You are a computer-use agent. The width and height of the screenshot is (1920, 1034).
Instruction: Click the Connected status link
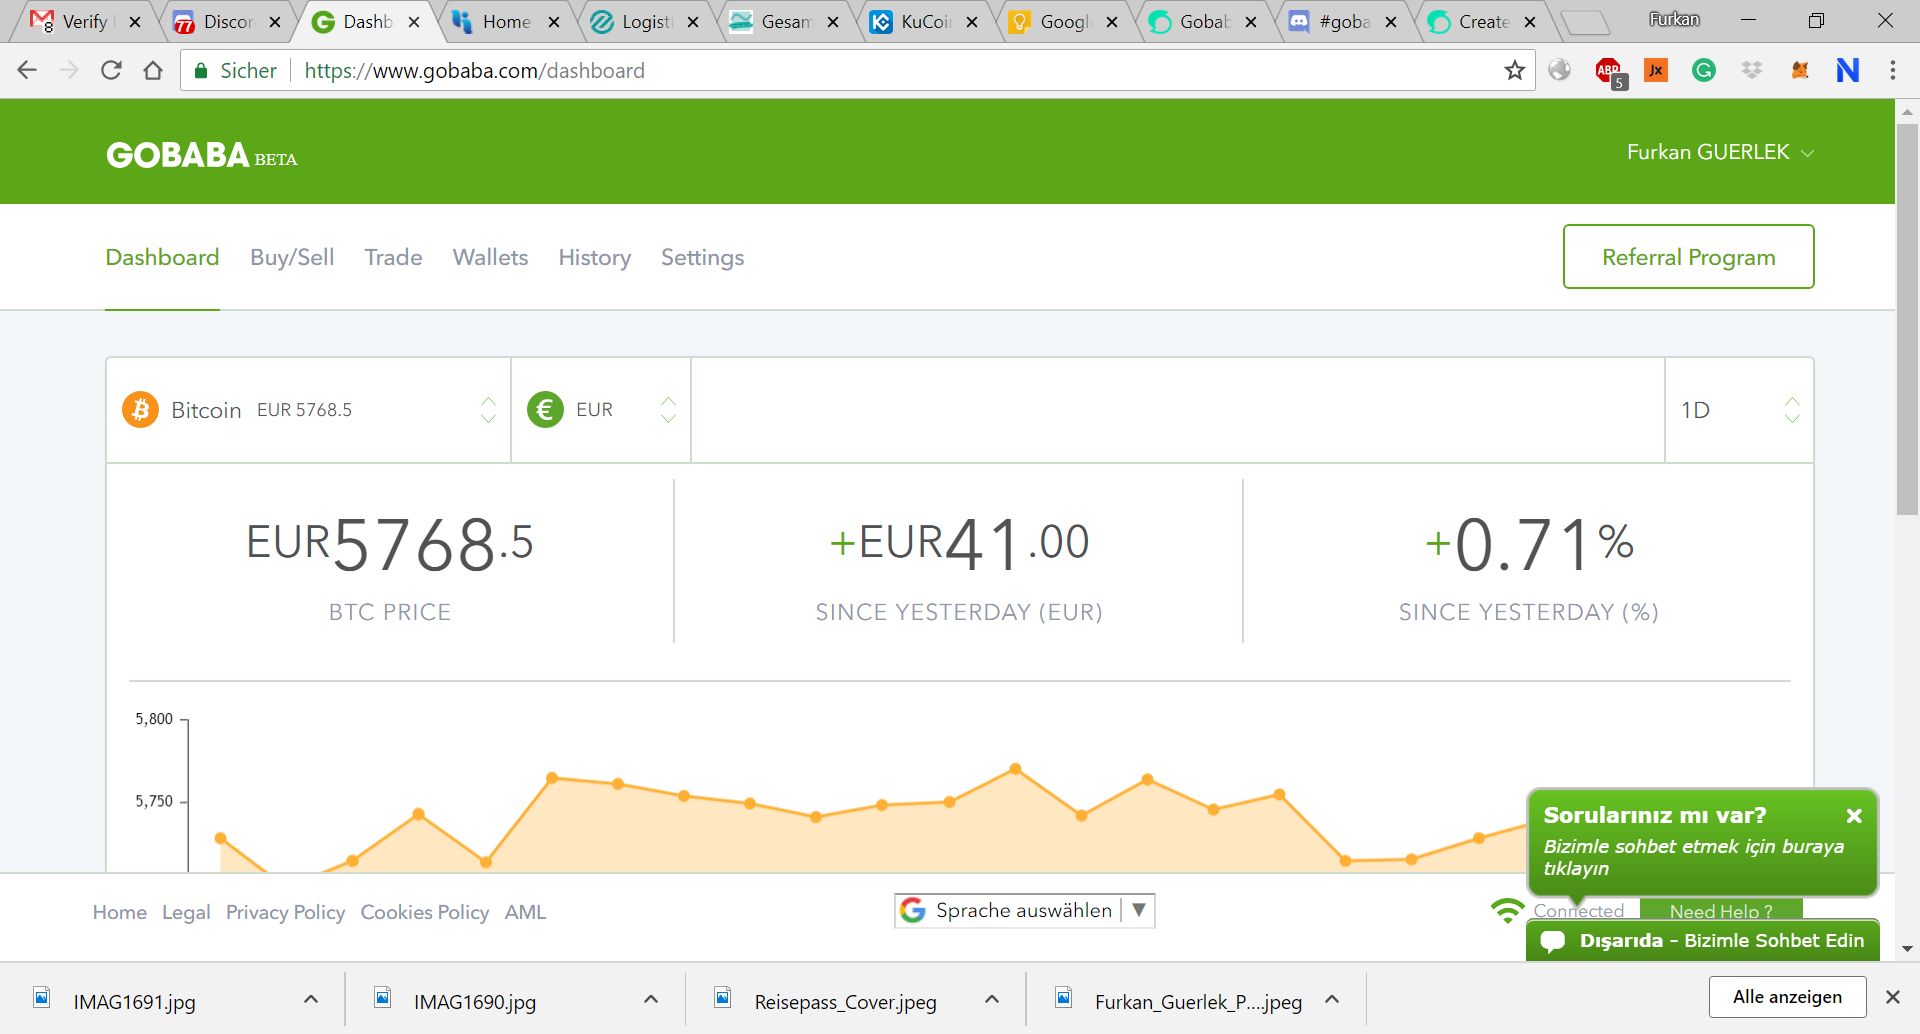click(x=1579, y=911)
